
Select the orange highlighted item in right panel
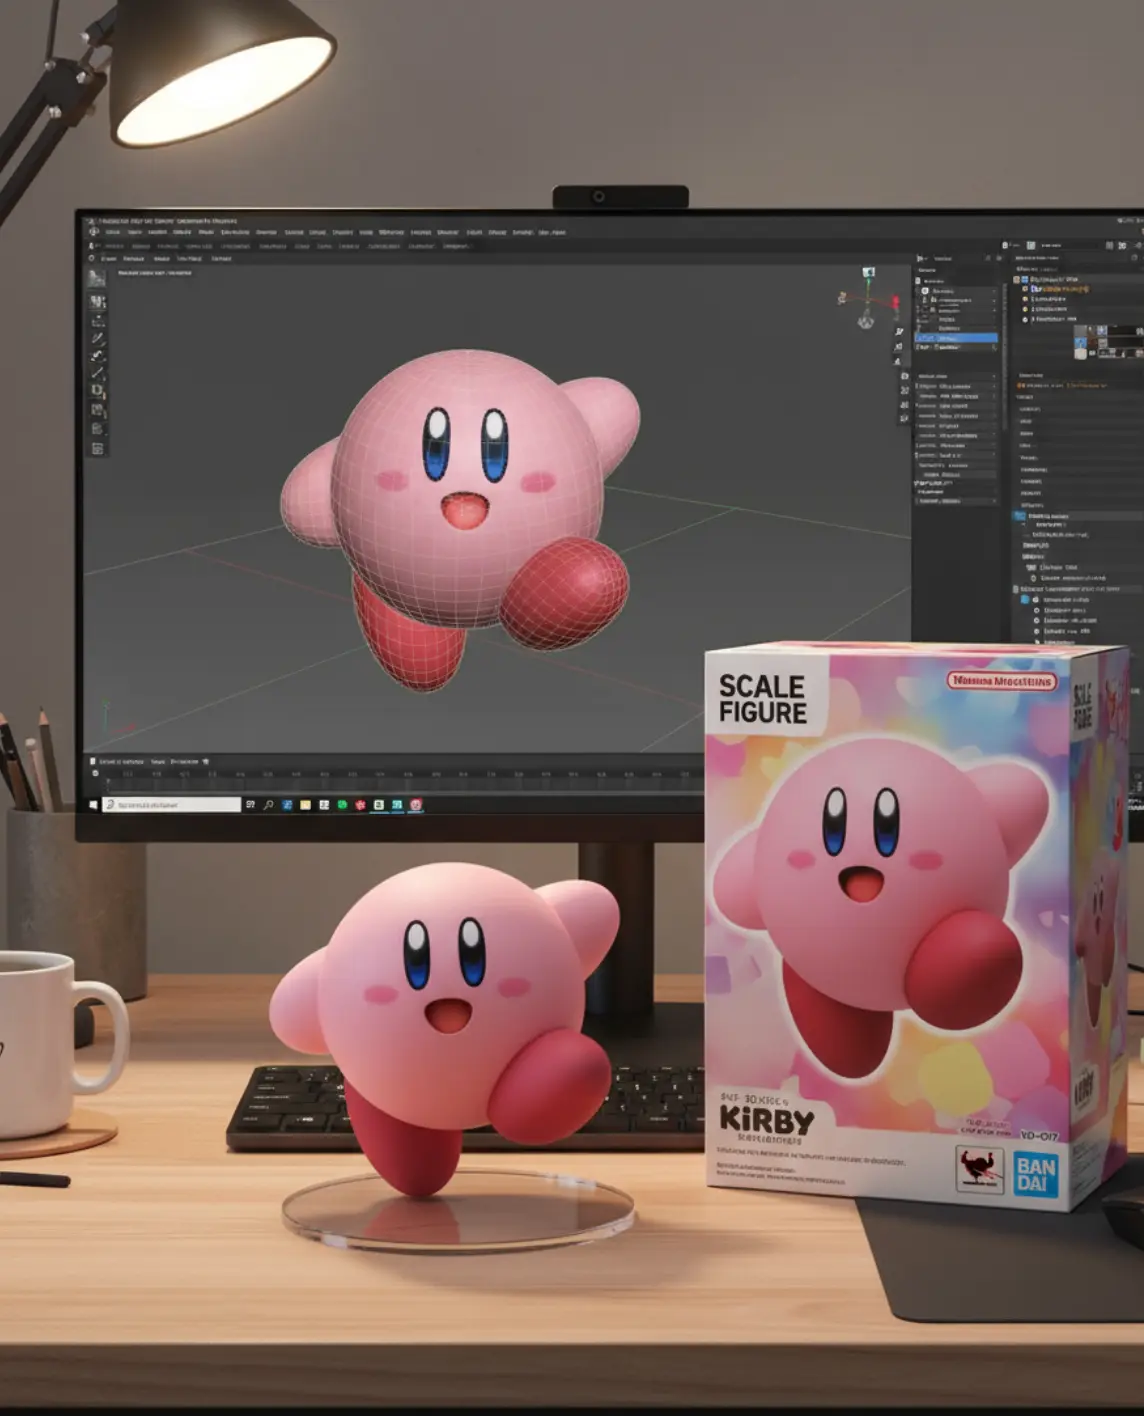[x=1060, y=289]
